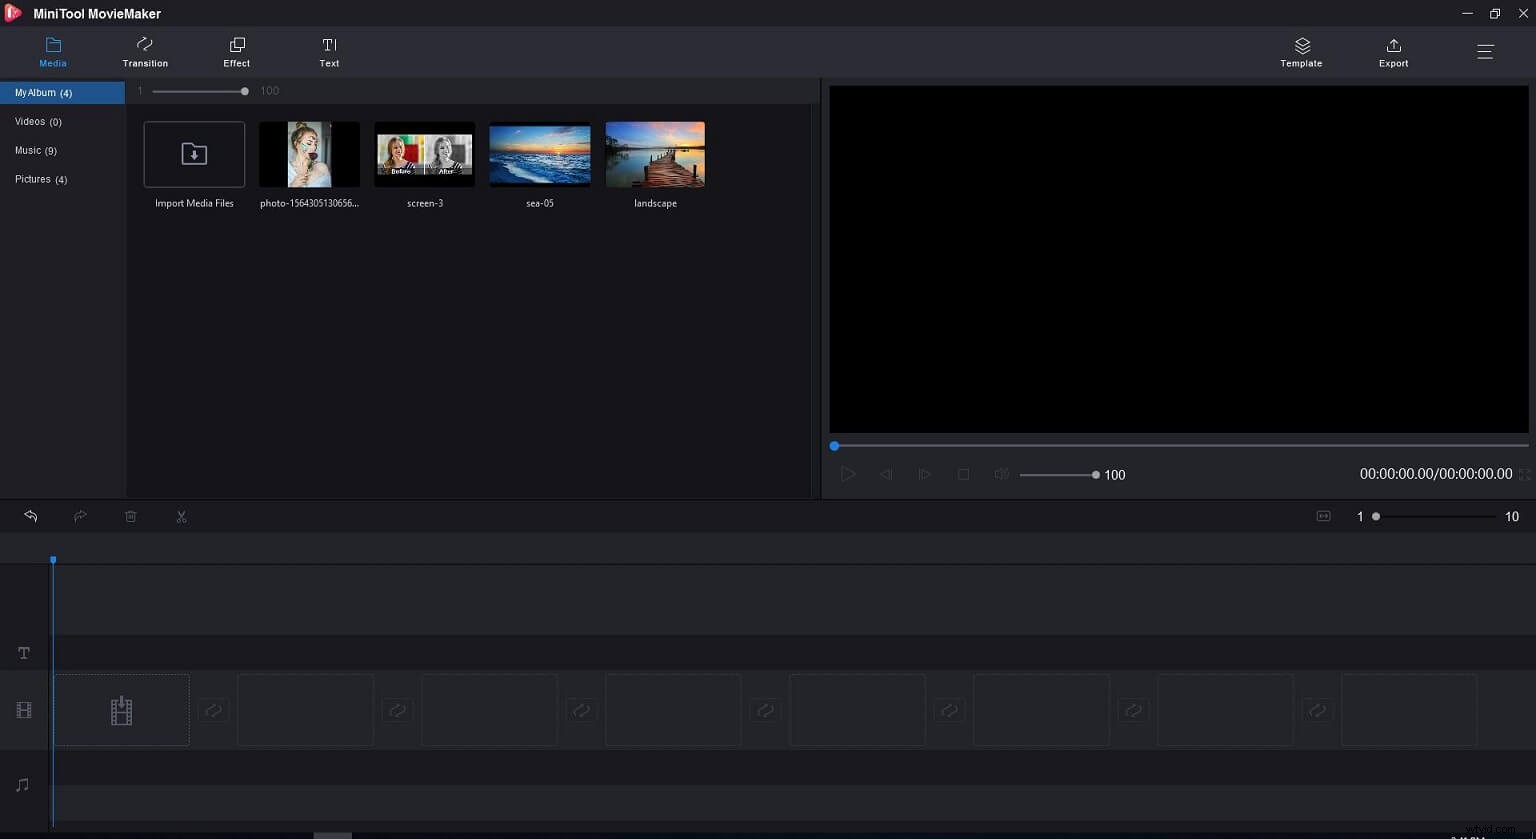Click the Delete (trash) icon on the timeline toolbar
Screen dimensions: 1536x839
click(x=130, y=516)
